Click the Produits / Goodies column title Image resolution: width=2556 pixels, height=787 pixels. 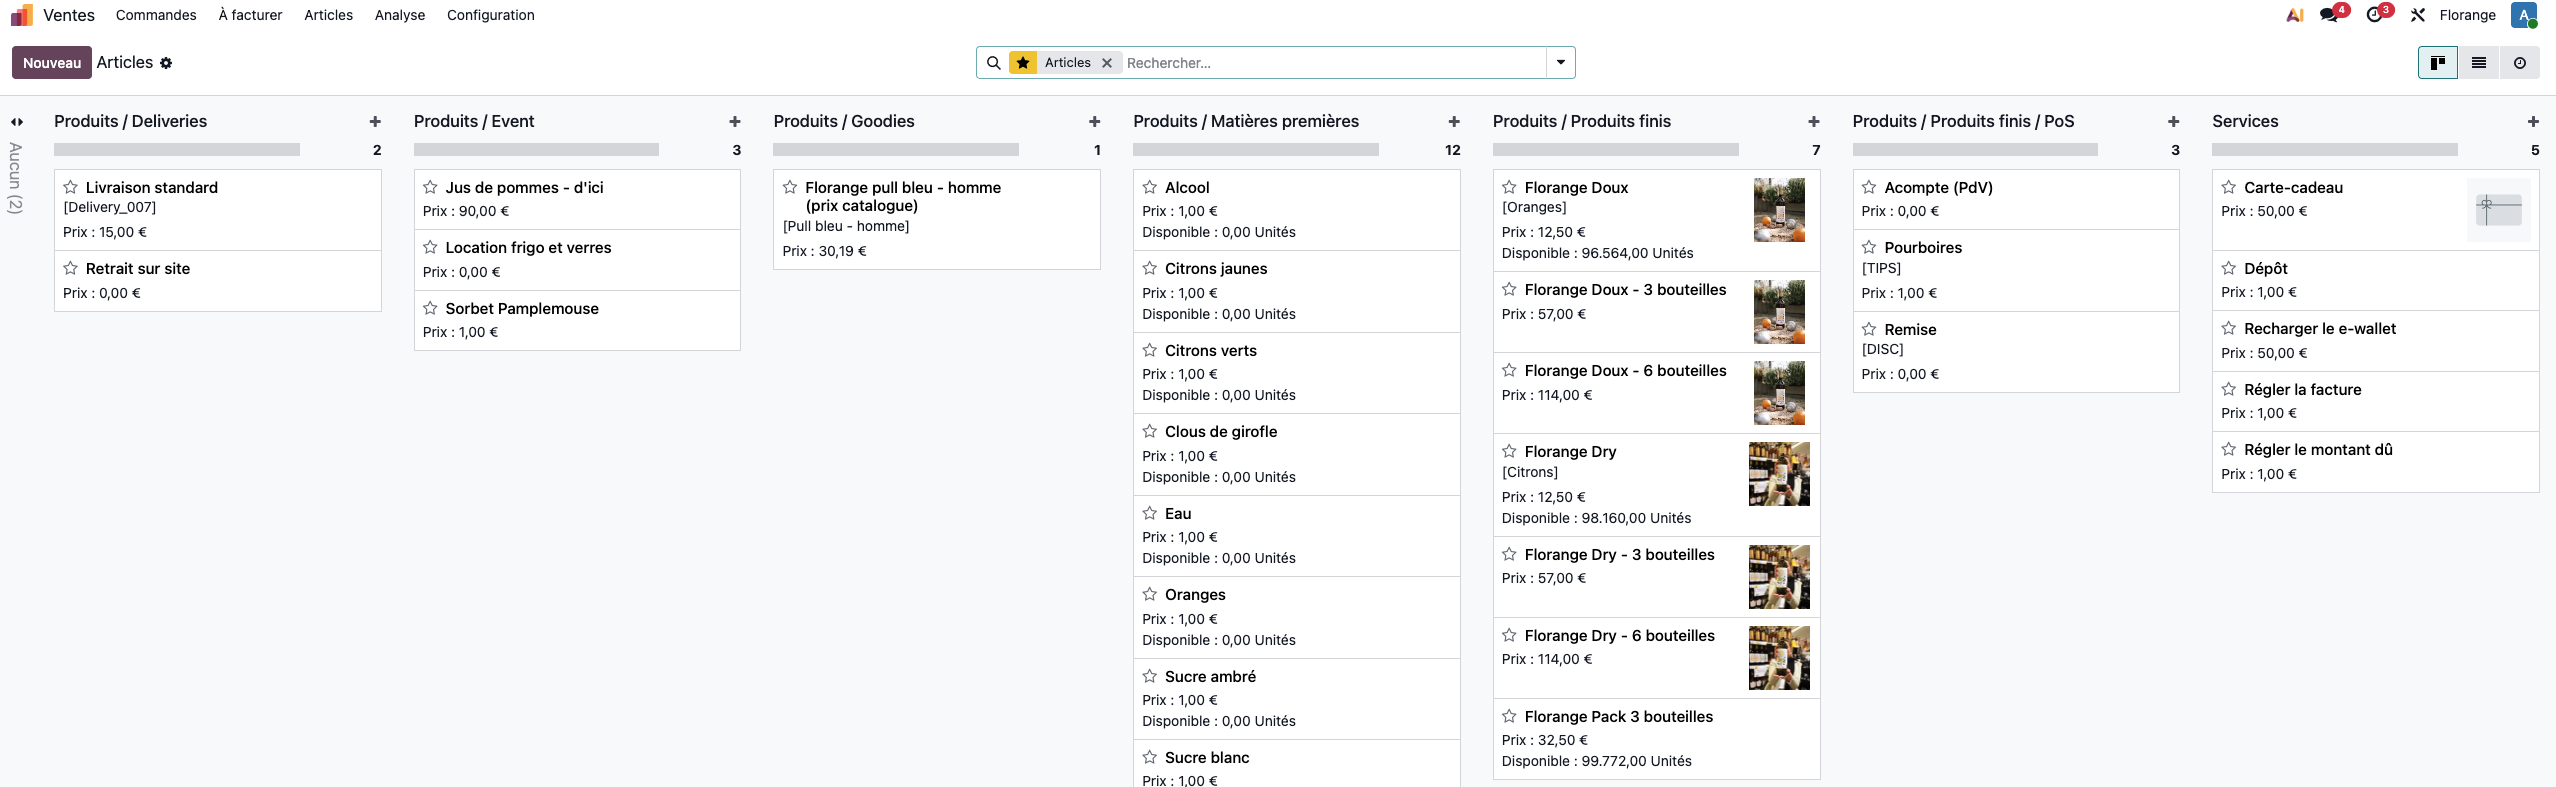click(x=844, y=121)
